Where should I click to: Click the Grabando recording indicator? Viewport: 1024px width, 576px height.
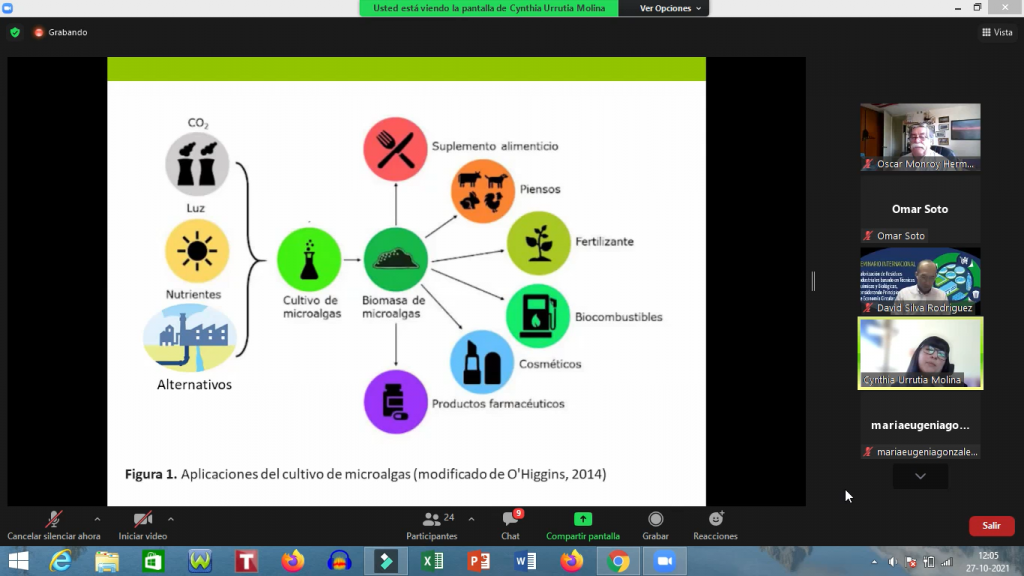[x=60, y=32]
